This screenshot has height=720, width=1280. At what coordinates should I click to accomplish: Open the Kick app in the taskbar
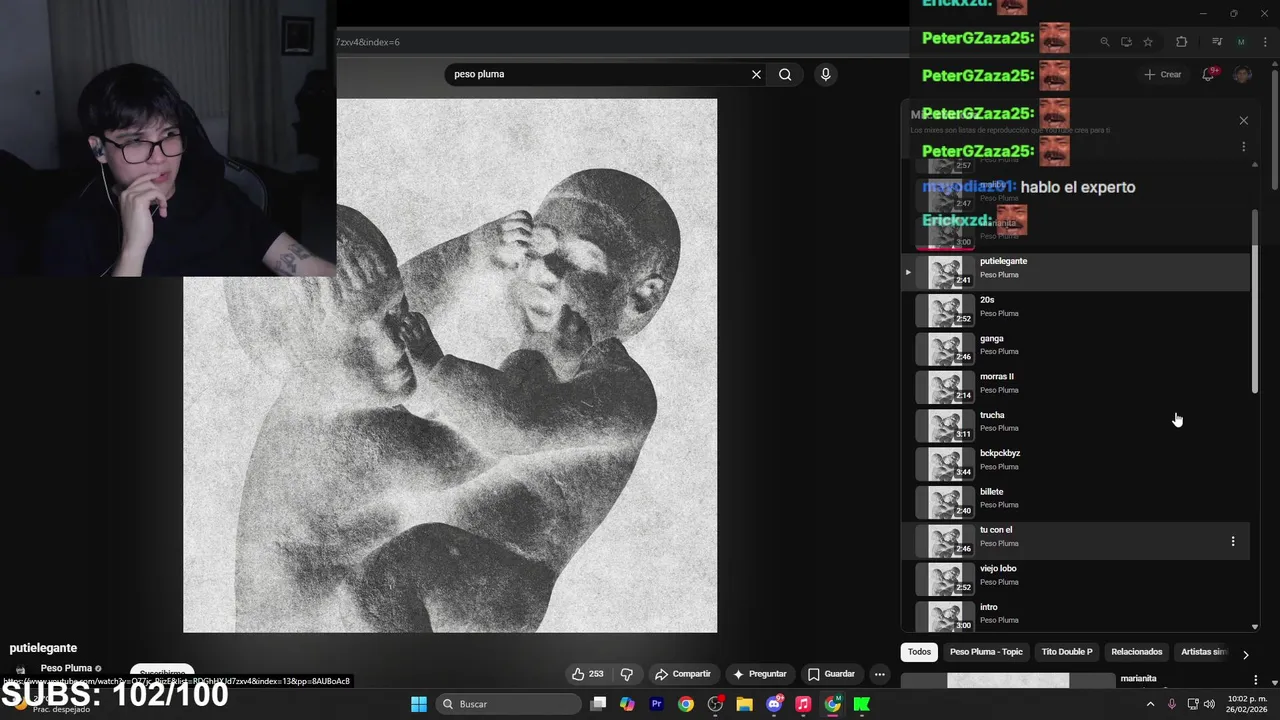click(862, 704)
